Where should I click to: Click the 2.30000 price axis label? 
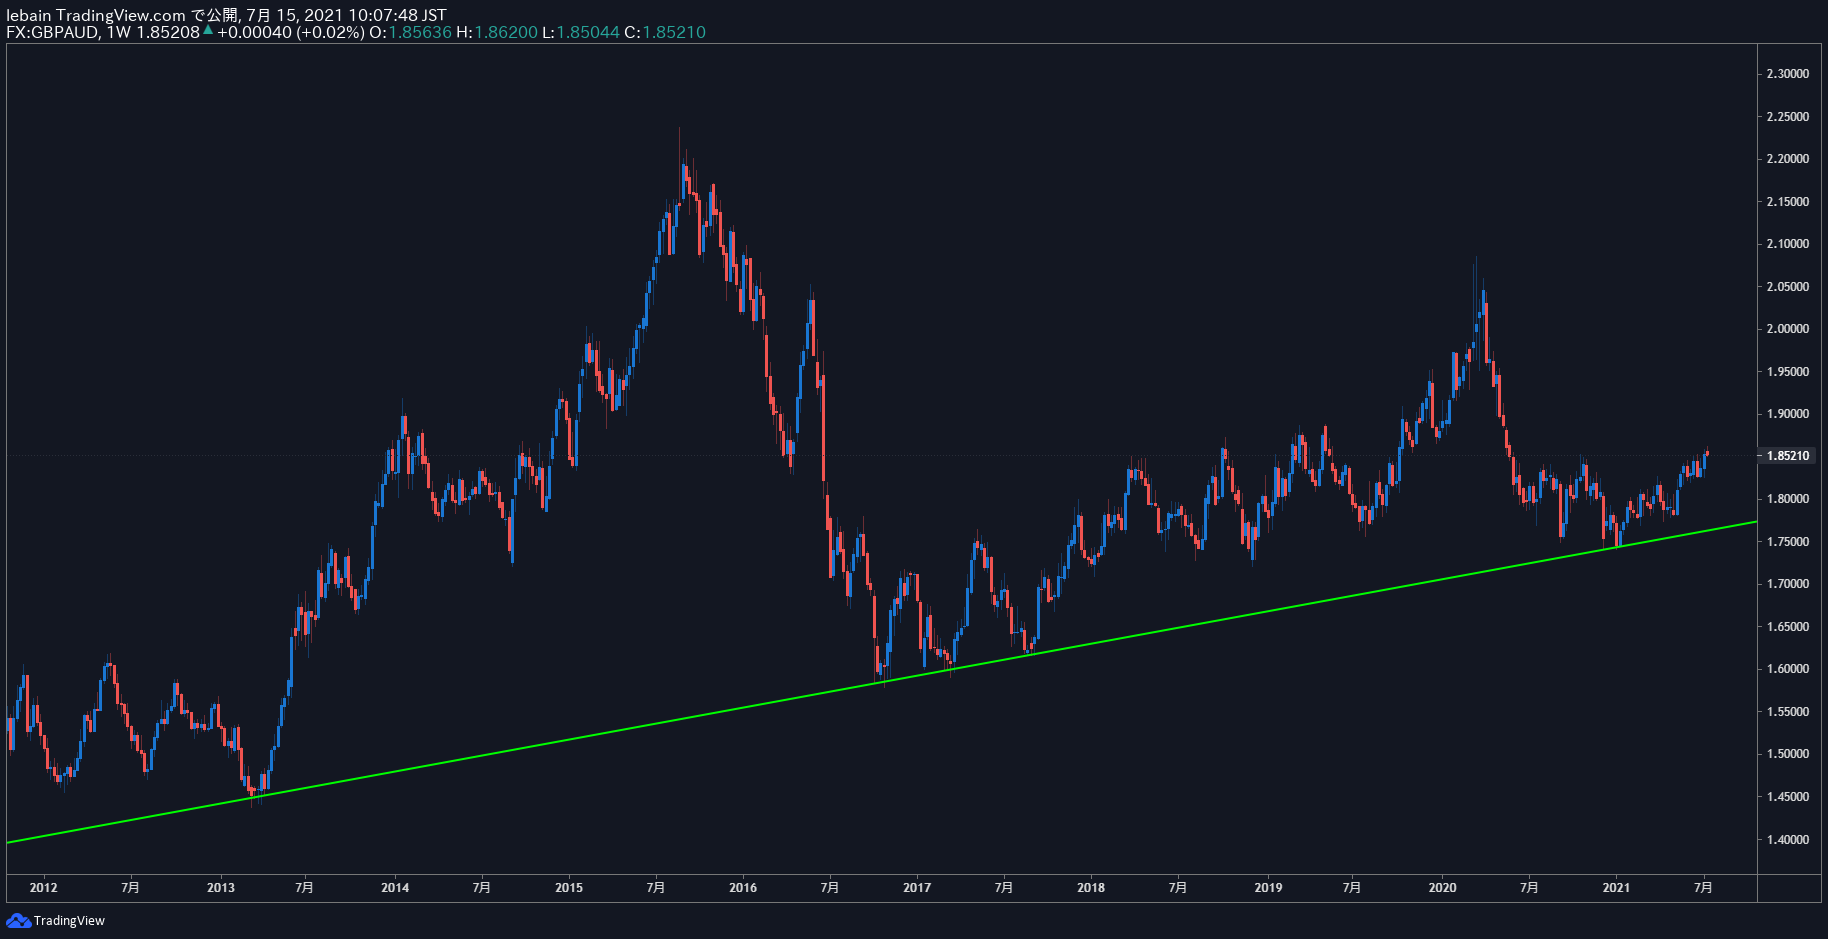coord(1788,74)
